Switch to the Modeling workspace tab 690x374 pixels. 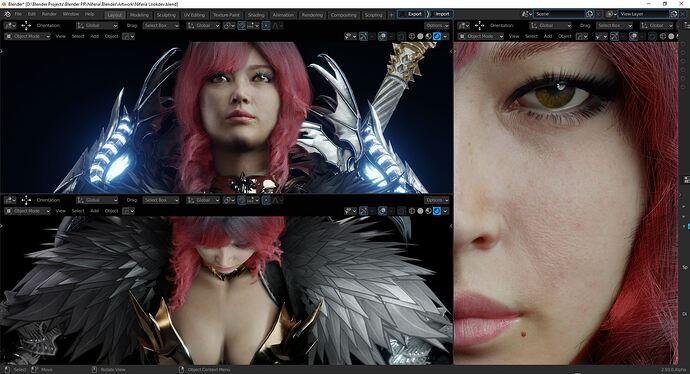tap(139, 15)
